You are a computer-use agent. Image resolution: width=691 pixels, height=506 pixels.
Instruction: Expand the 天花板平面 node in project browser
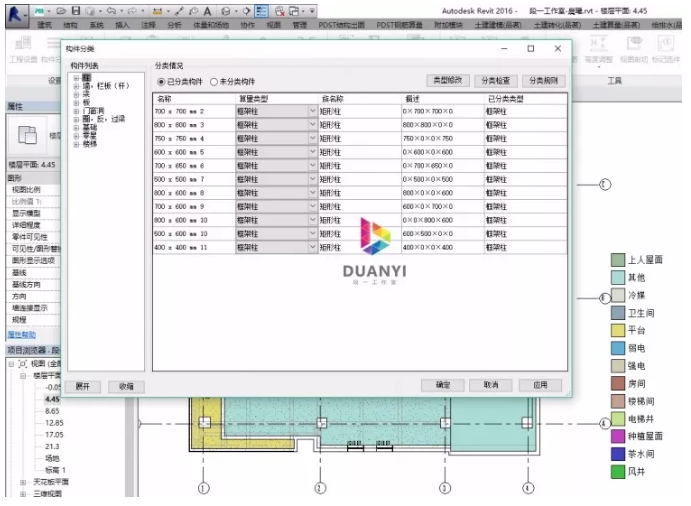(x=23, y=482)
